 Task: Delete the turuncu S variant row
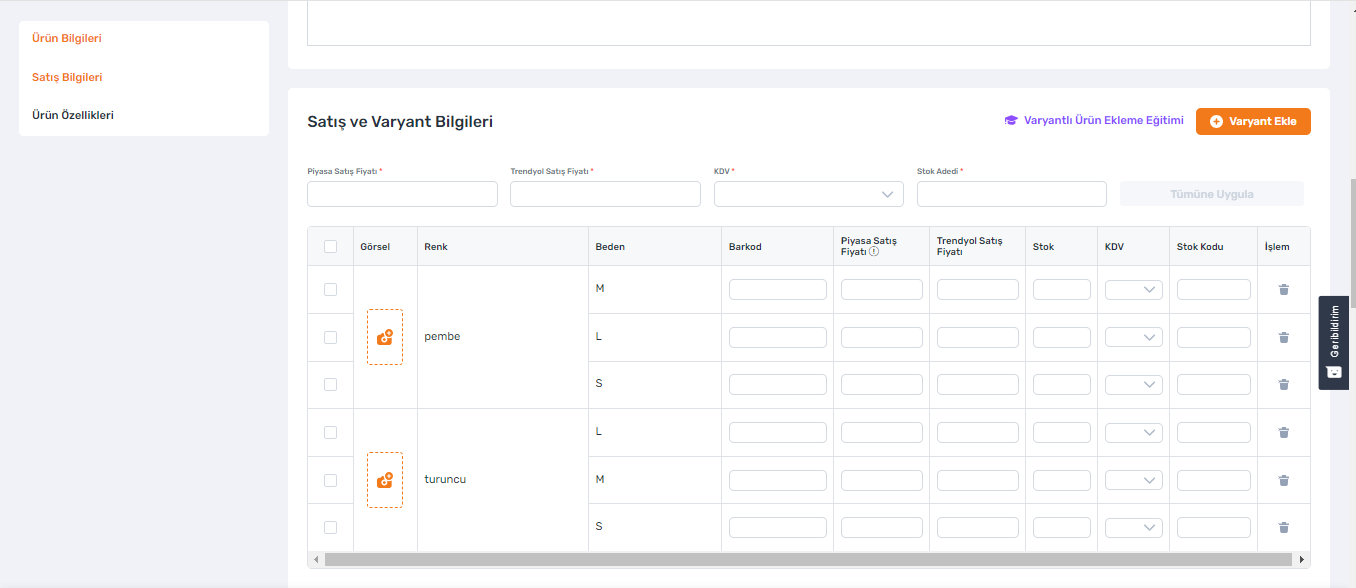coord(1284,527)
